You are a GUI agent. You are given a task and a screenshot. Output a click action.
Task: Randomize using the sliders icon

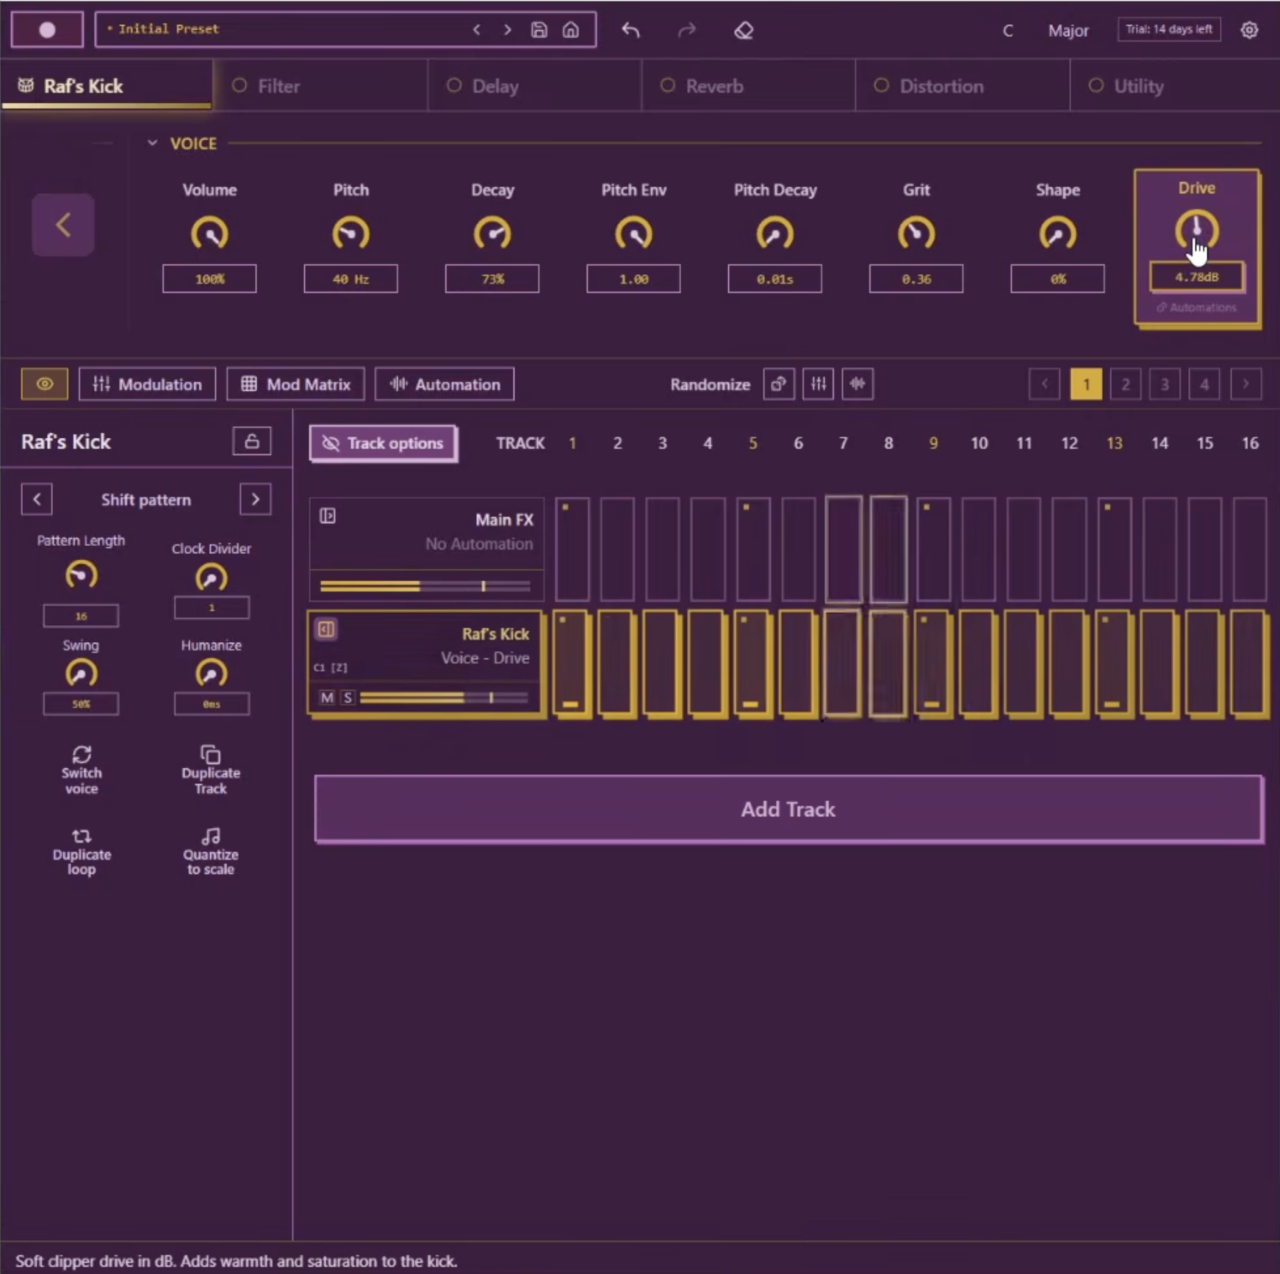coord(818,384)
